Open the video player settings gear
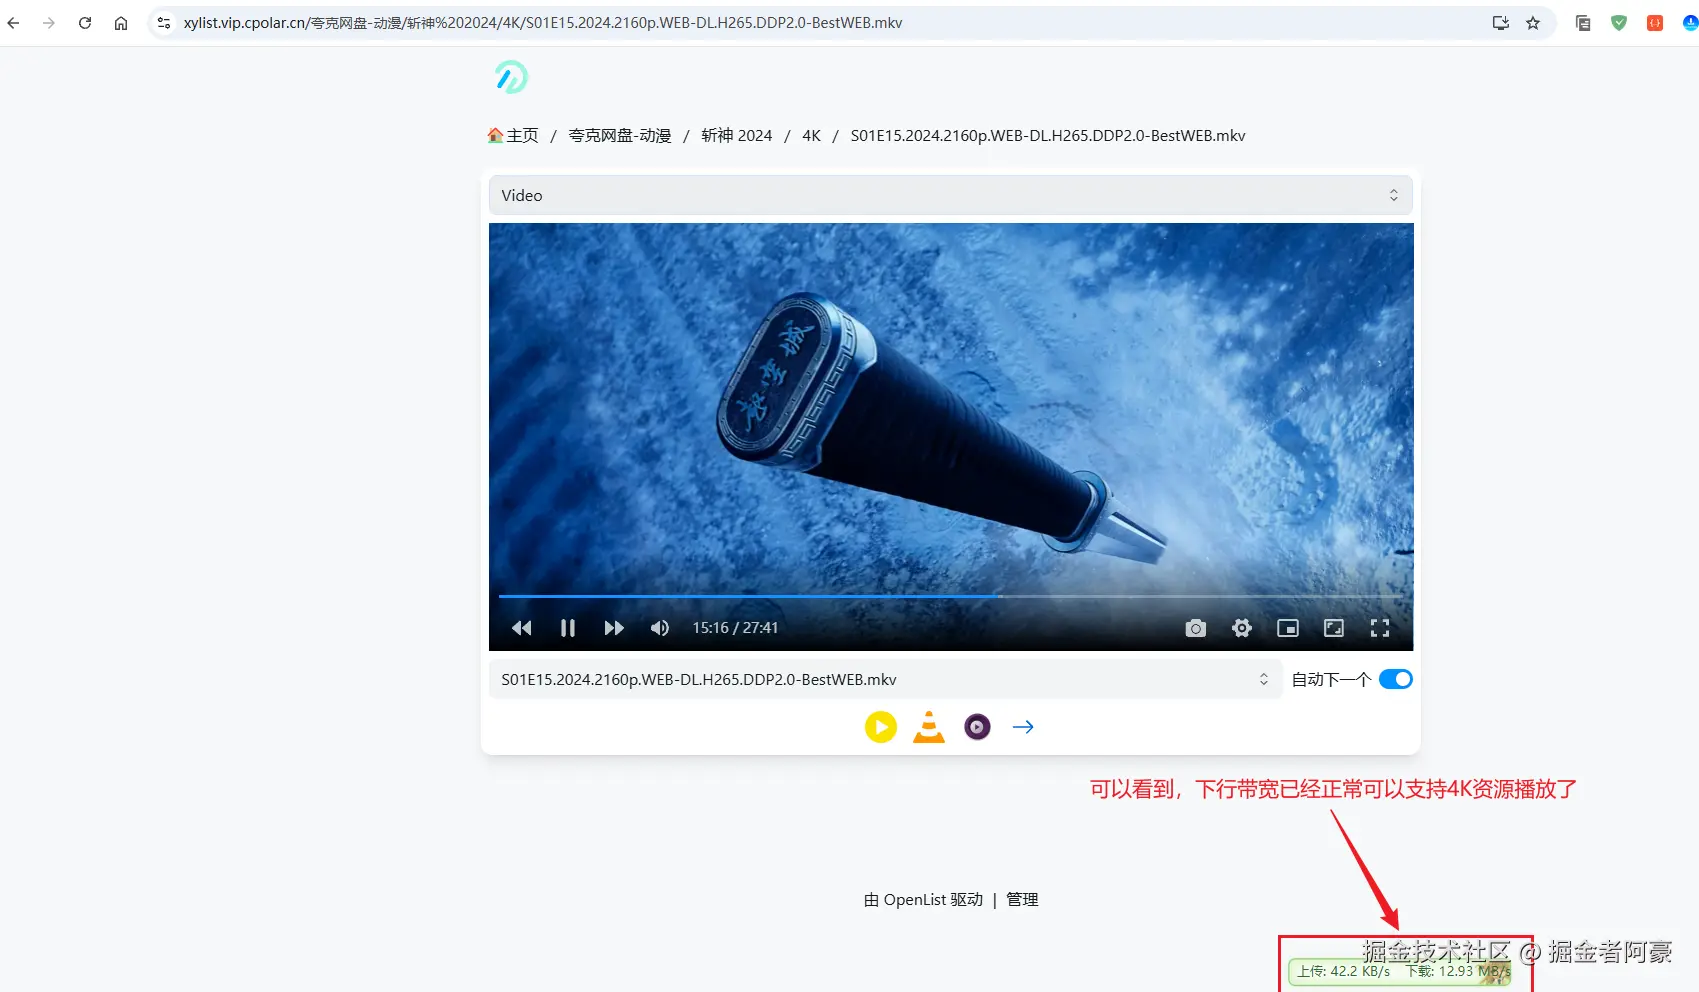 pos(1242,628)
